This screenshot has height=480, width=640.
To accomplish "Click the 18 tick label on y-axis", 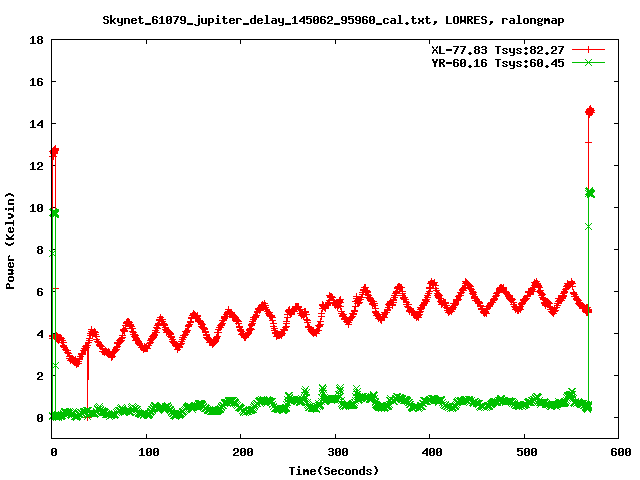I will pos(35,41).
